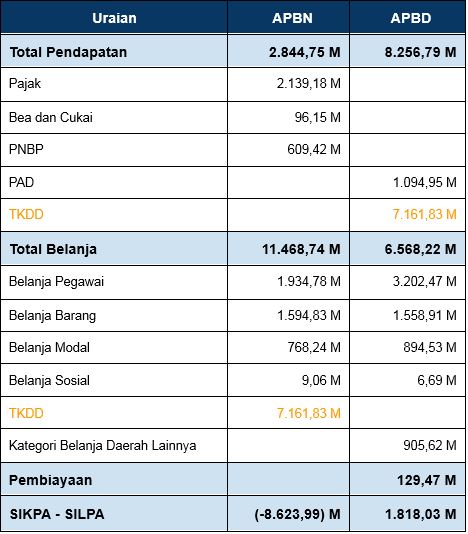Select the Belanja Modal APBN value 768,24 M

(314, 348)
